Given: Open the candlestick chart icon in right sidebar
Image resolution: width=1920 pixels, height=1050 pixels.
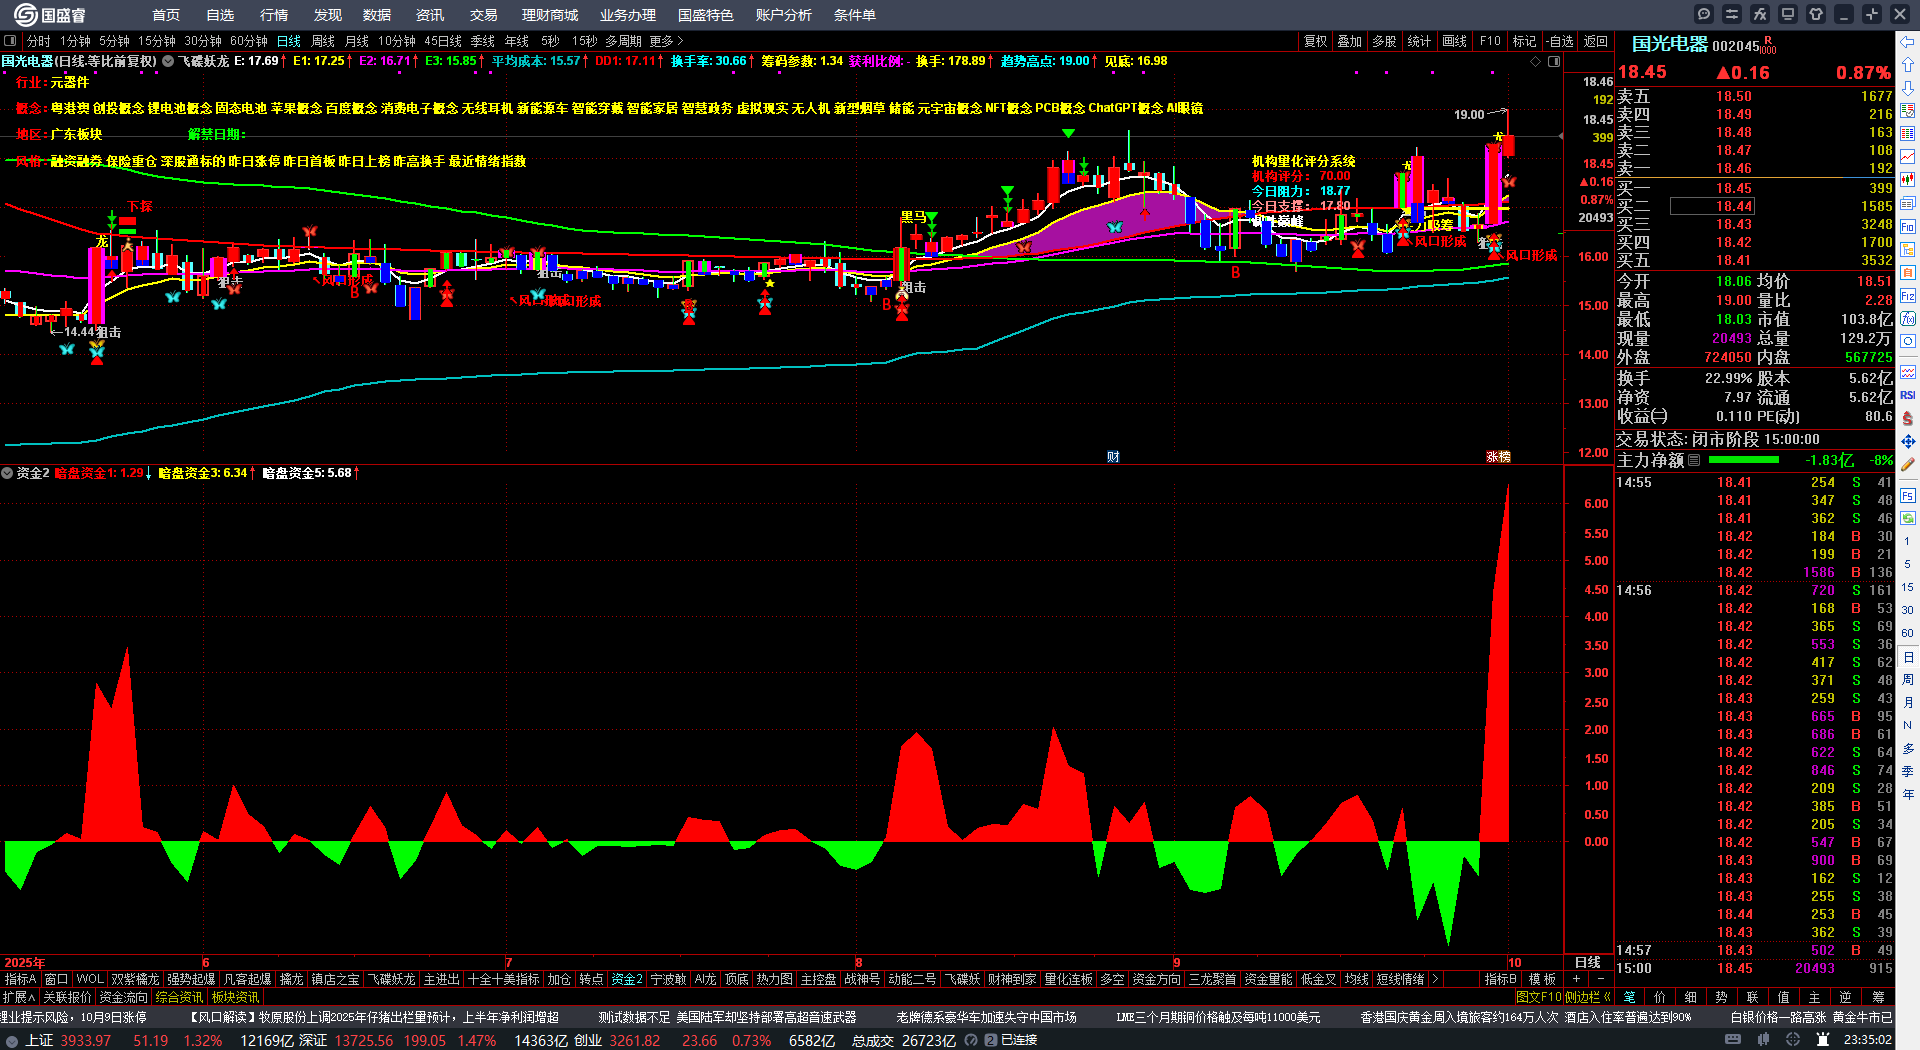Looking at the screenshot, I should click(1908, 180).
